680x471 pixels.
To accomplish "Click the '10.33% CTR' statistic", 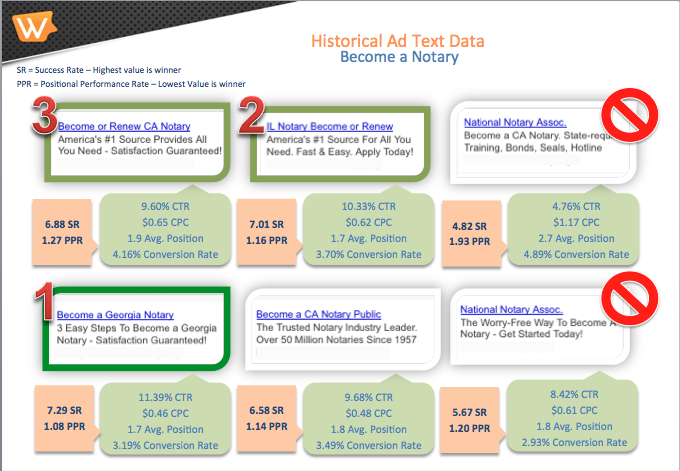I will click(369, 206).
